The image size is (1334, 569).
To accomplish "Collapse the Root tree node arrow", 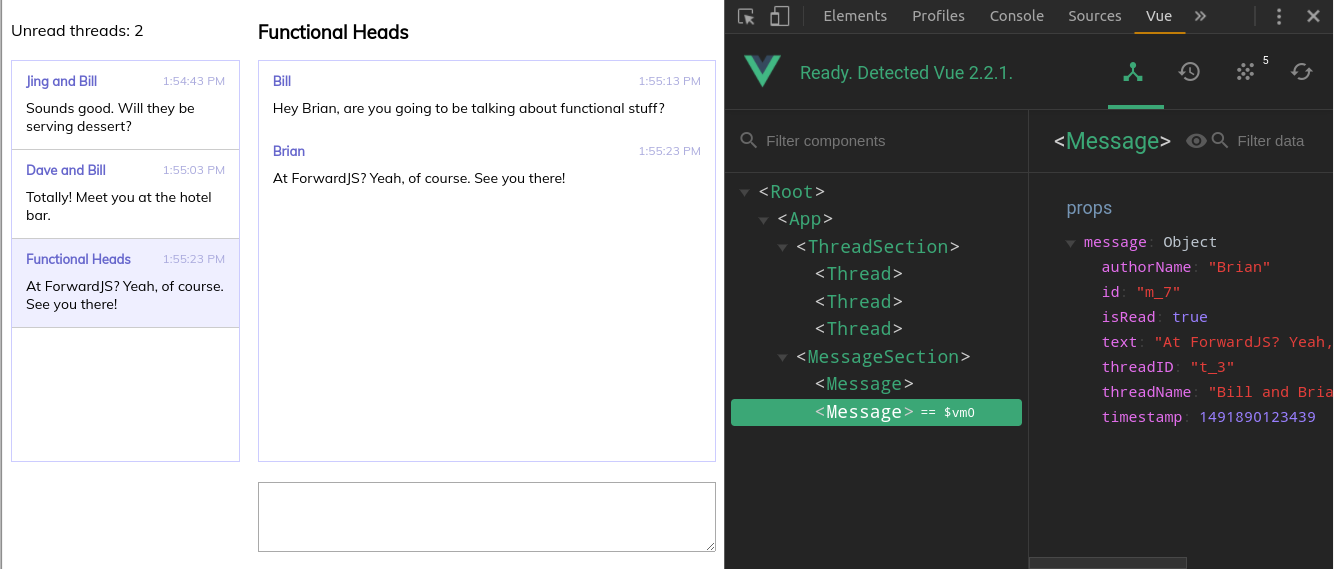I will [744, 192].
